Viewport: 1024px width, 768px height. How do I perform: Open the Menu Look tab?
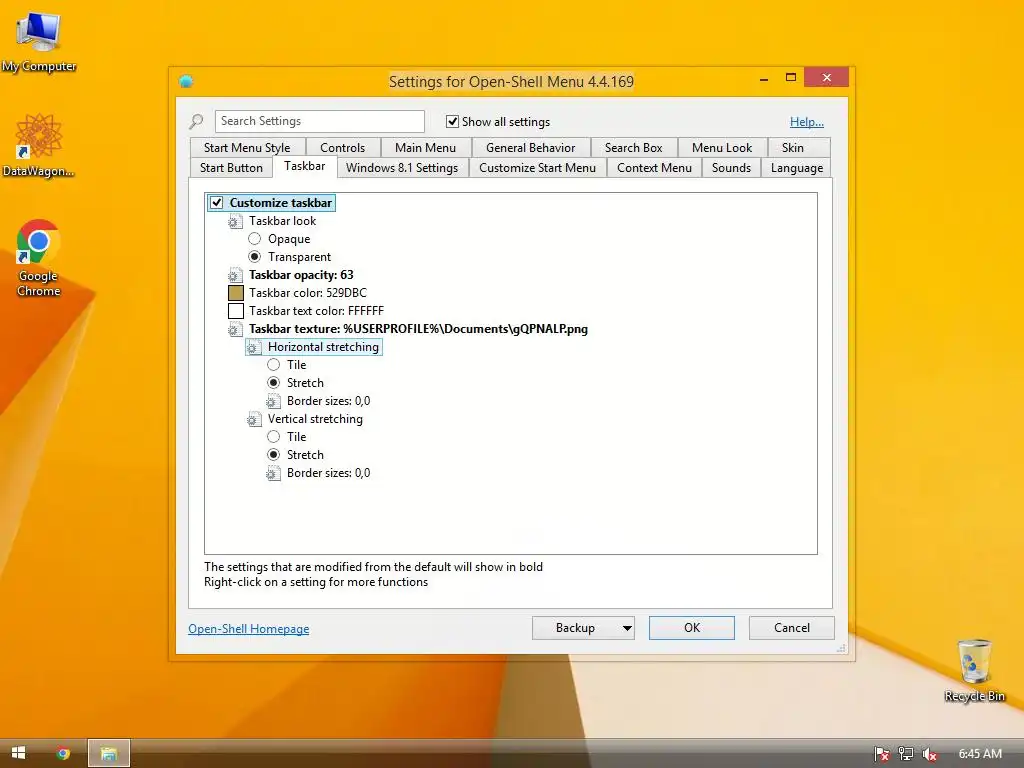point(722,148)
